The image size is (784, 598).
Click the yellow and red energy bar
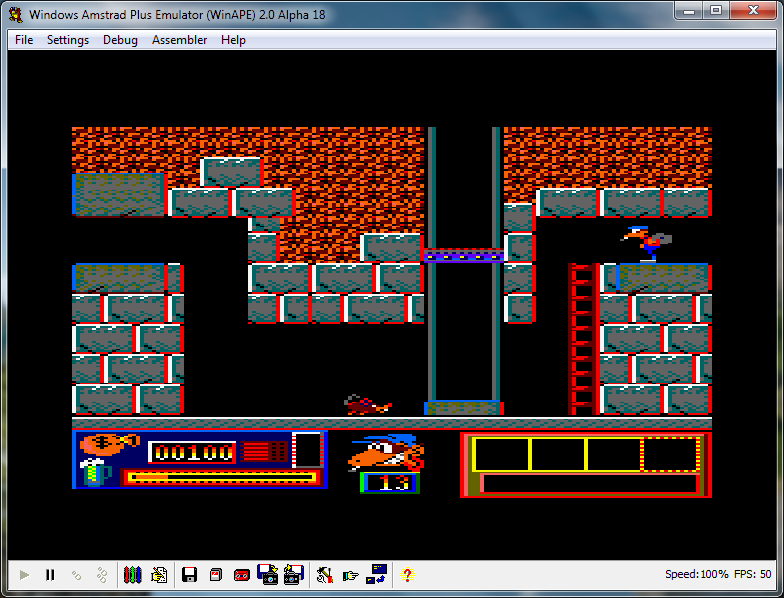click(x=221, y=478)
